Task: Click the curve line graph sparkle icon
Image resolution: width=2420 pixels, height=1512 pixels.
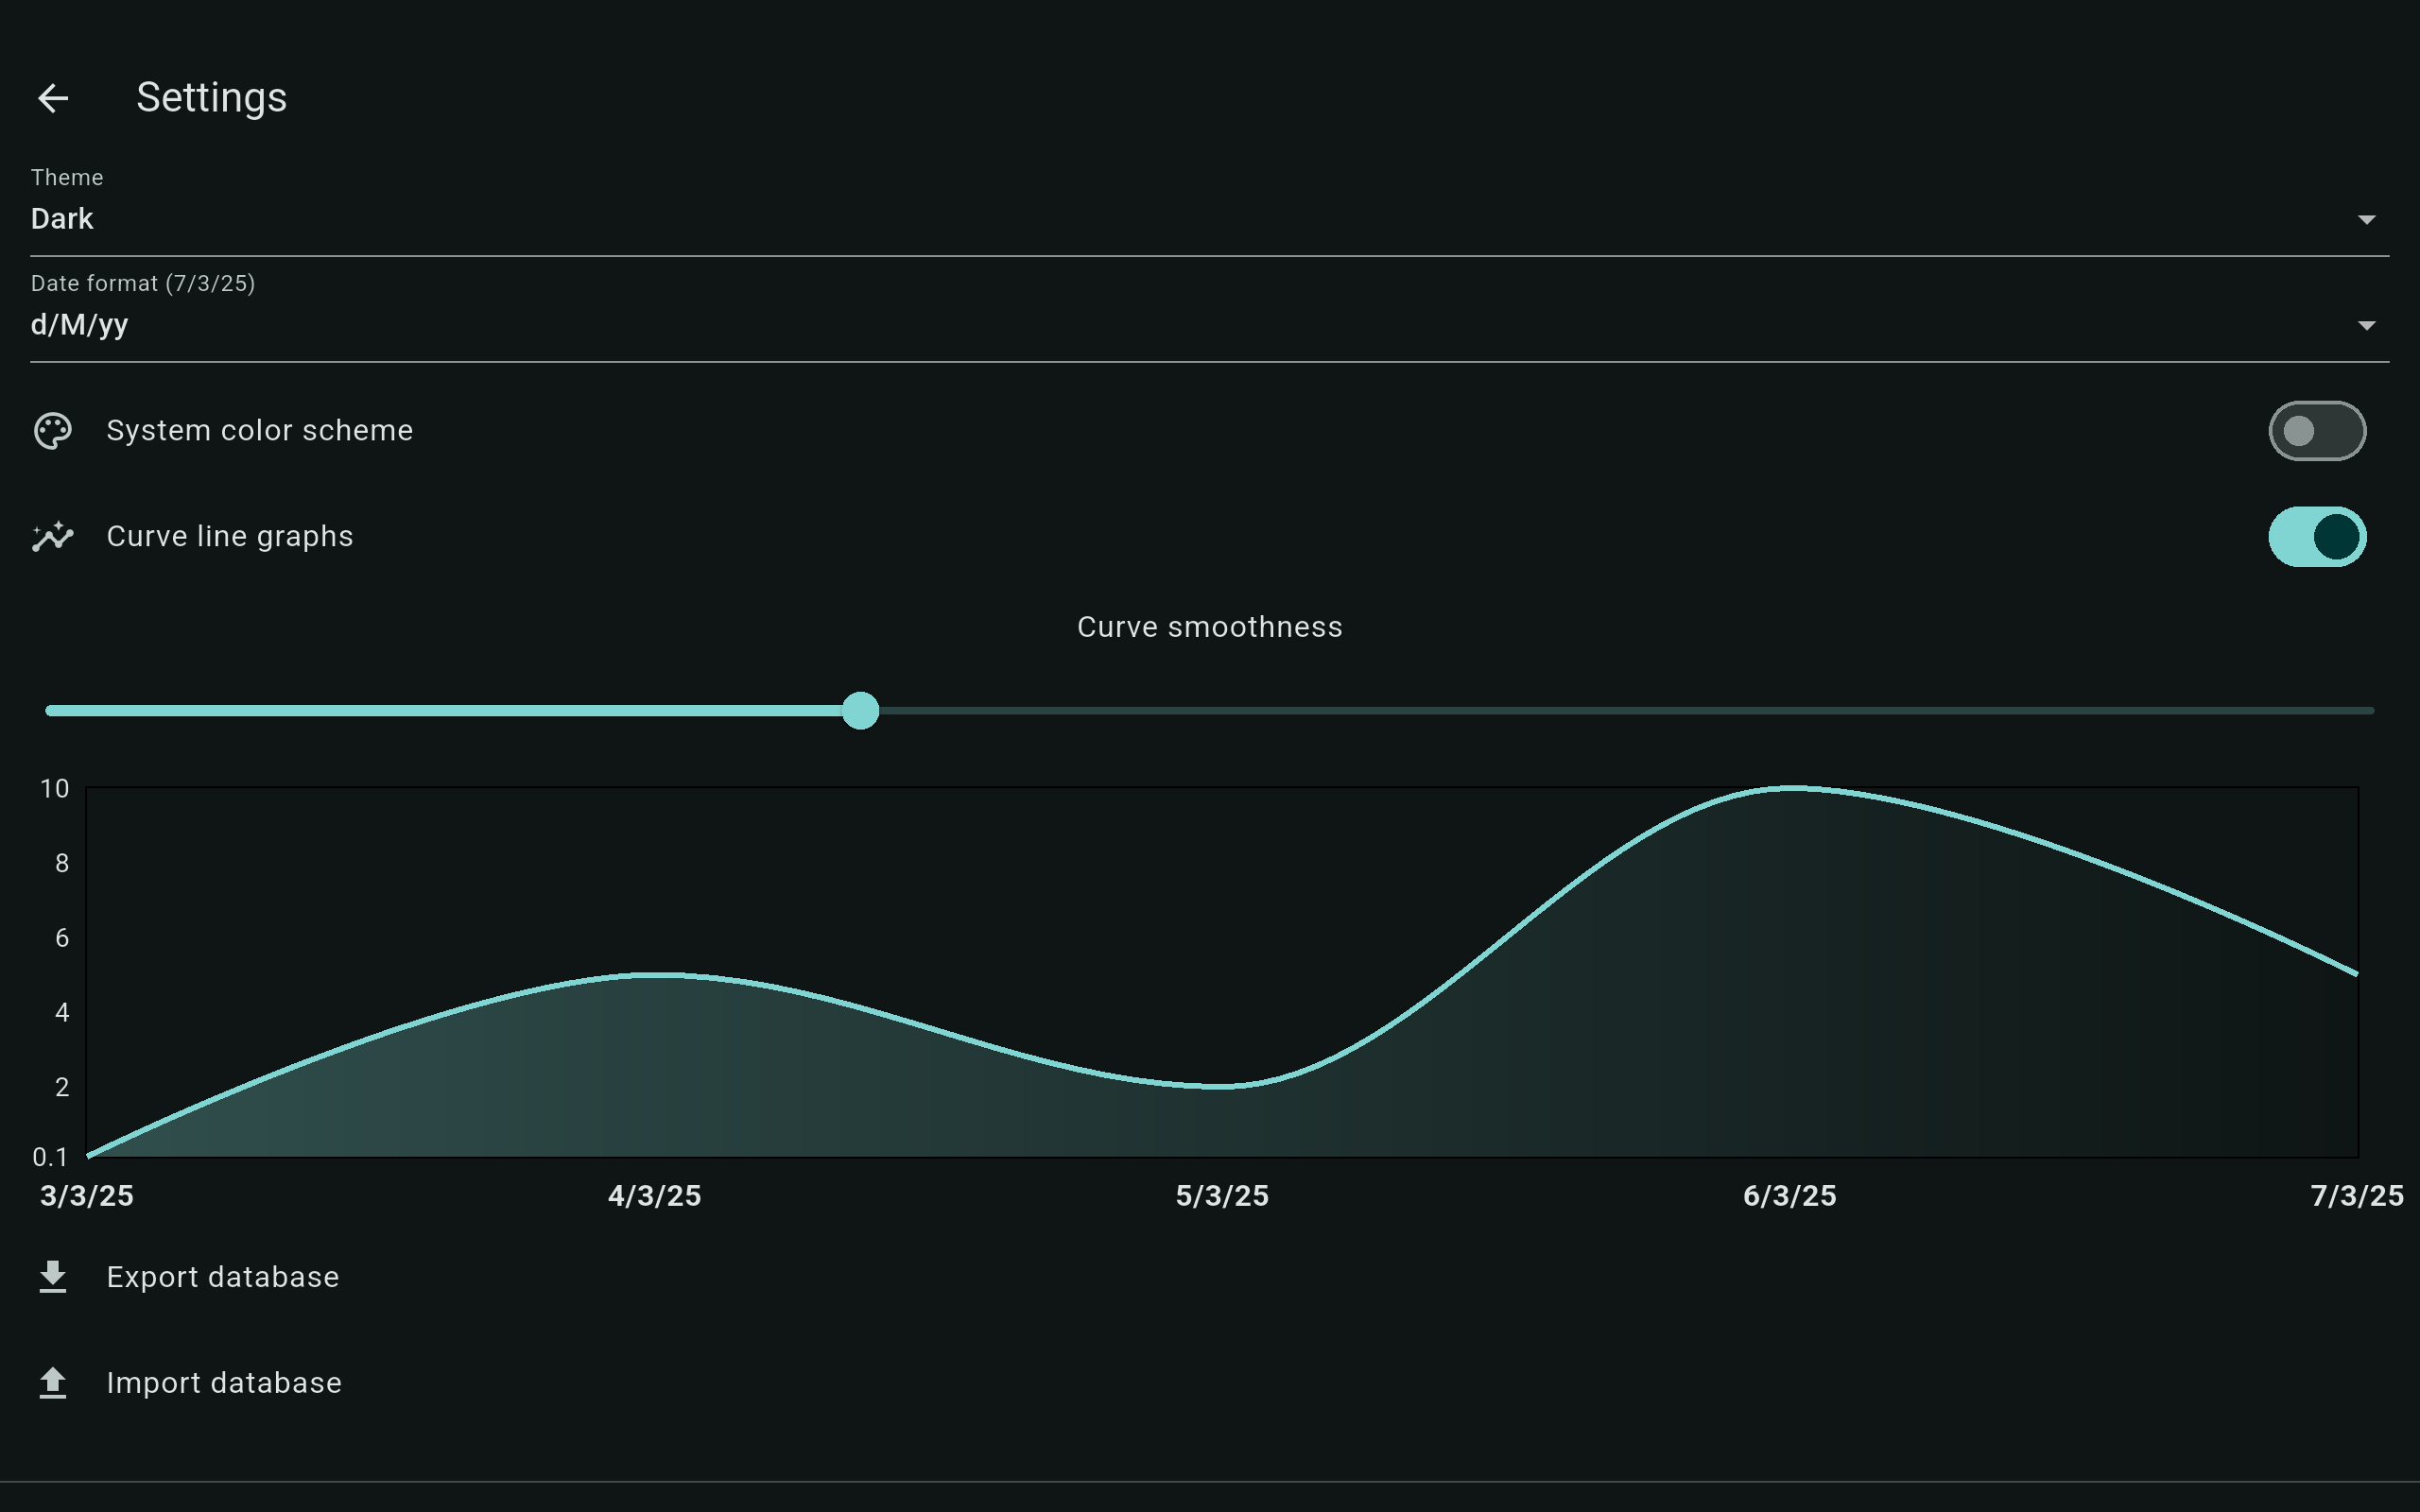Action: (x=53, y=537)
